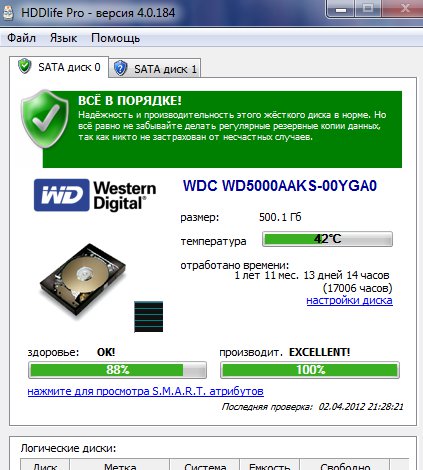Click the Western Digital WD logo
Viewport: 423px width, 470px height.
pyautogui.click(x=95, y=195)
